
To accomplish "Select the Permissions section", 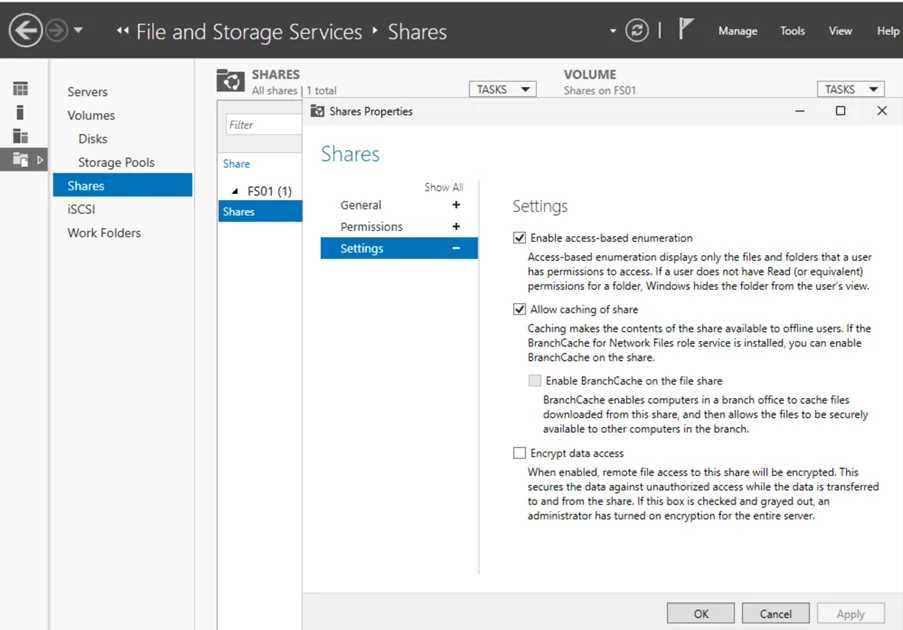I will (x=371, y=227).
